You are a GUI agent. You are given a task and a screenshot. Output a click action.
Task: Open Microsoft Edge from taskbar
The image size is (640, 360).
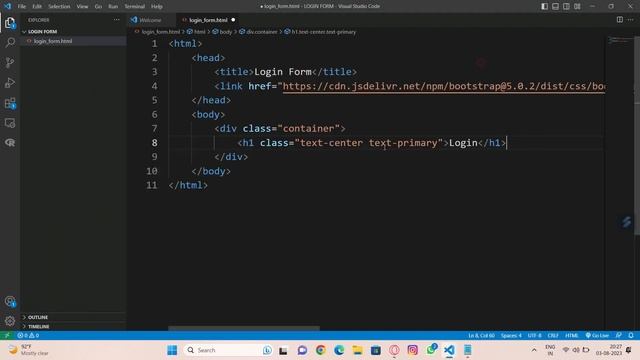tap(339, 350)
